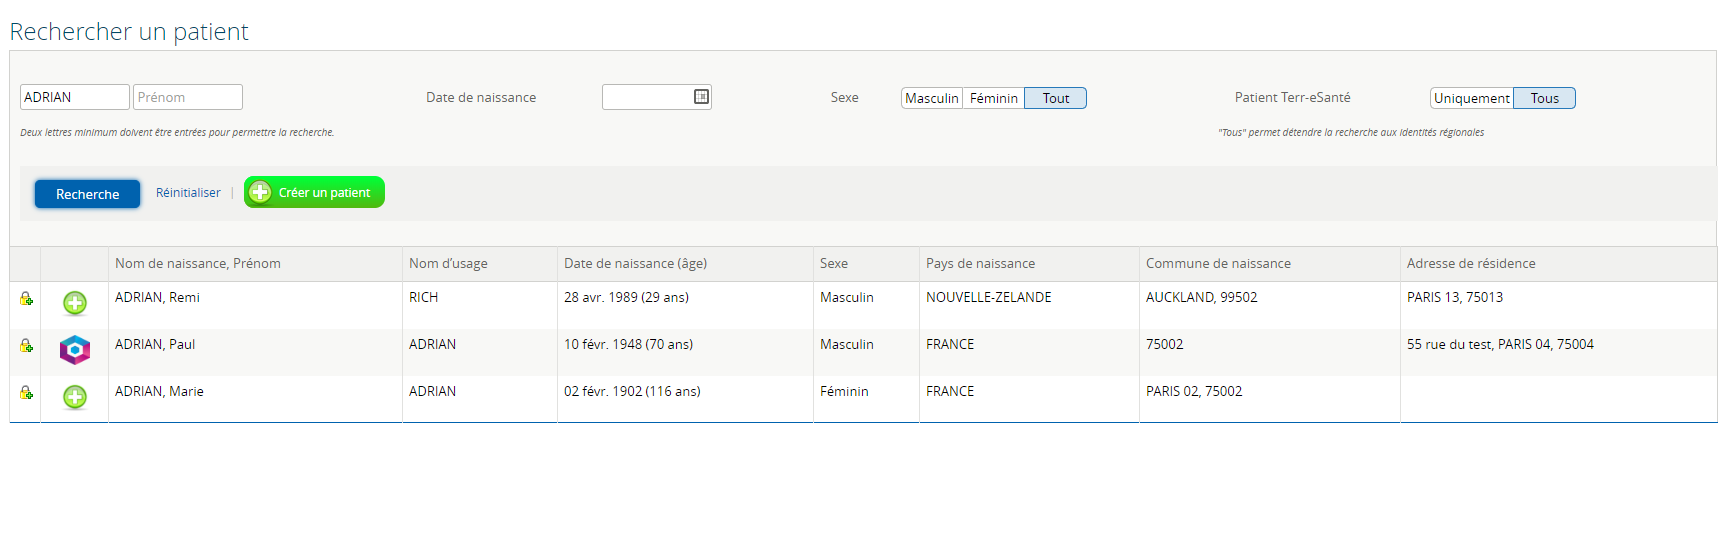Click the lock icon on ADRIAN, Marie row

point(26,393)
